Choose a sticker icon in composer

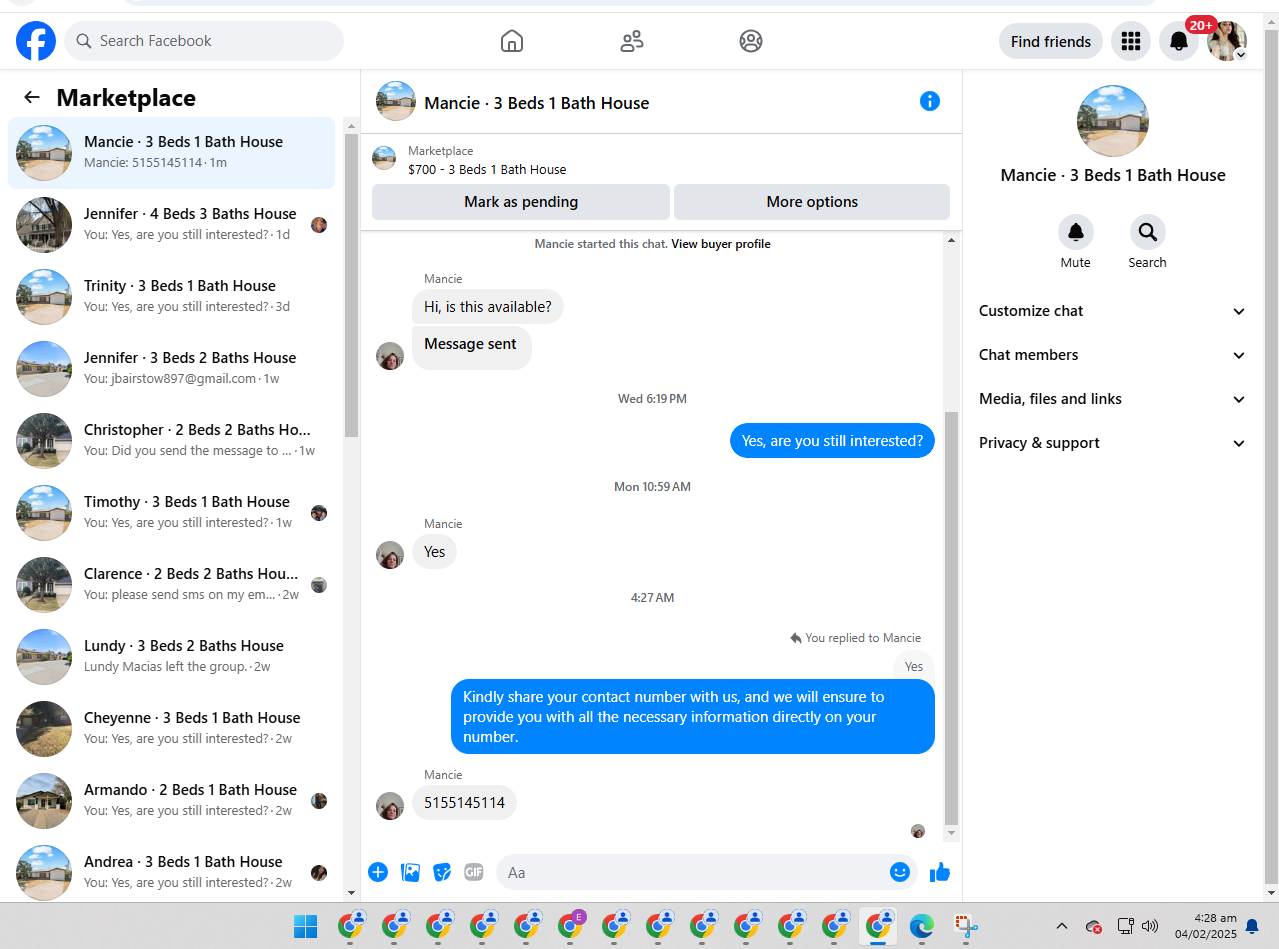[x=442, y=872]
